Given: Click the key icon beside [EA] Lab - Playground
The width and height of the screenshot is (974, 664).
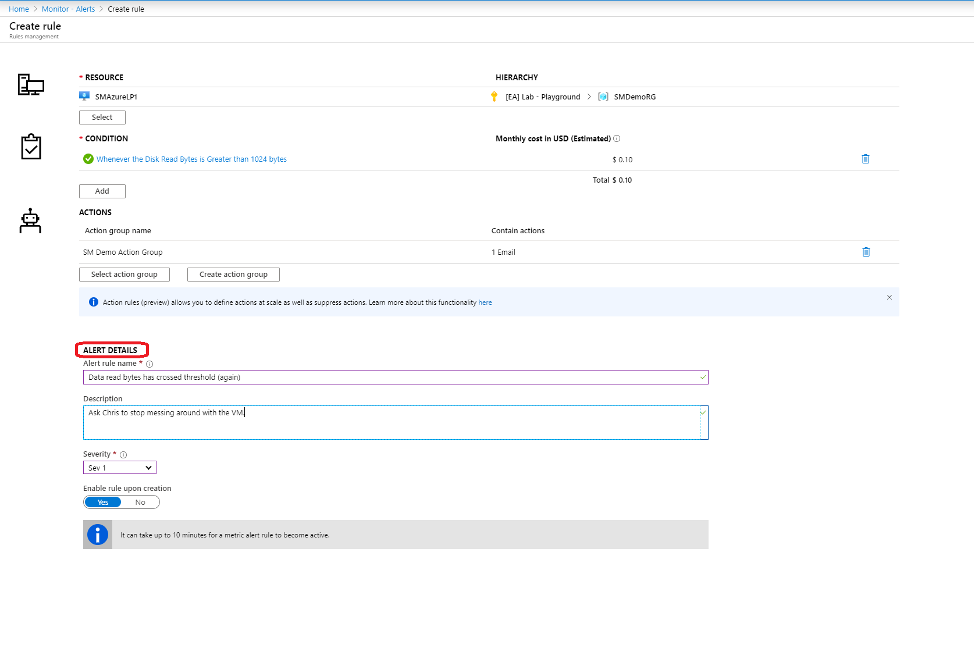Looking at the screenshot, I should [493, 96].
